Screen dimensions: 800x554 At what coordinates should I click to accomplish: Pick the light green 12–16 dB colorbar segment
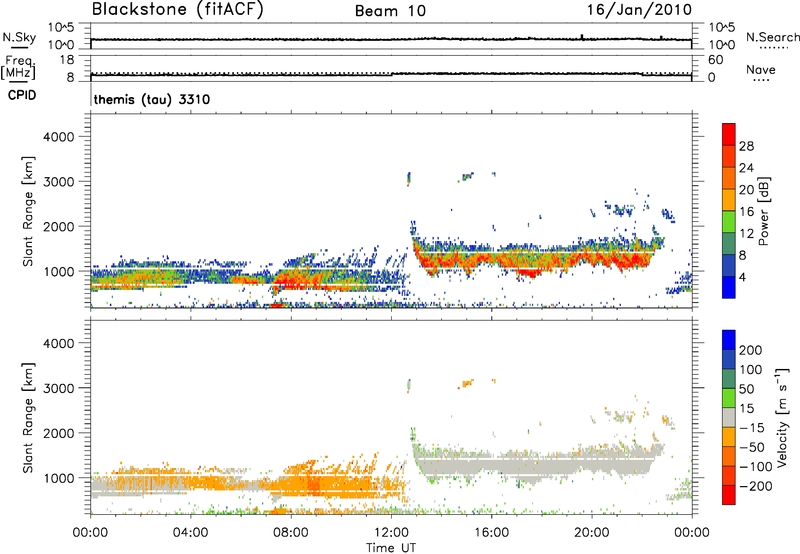[x=729, y=222]
